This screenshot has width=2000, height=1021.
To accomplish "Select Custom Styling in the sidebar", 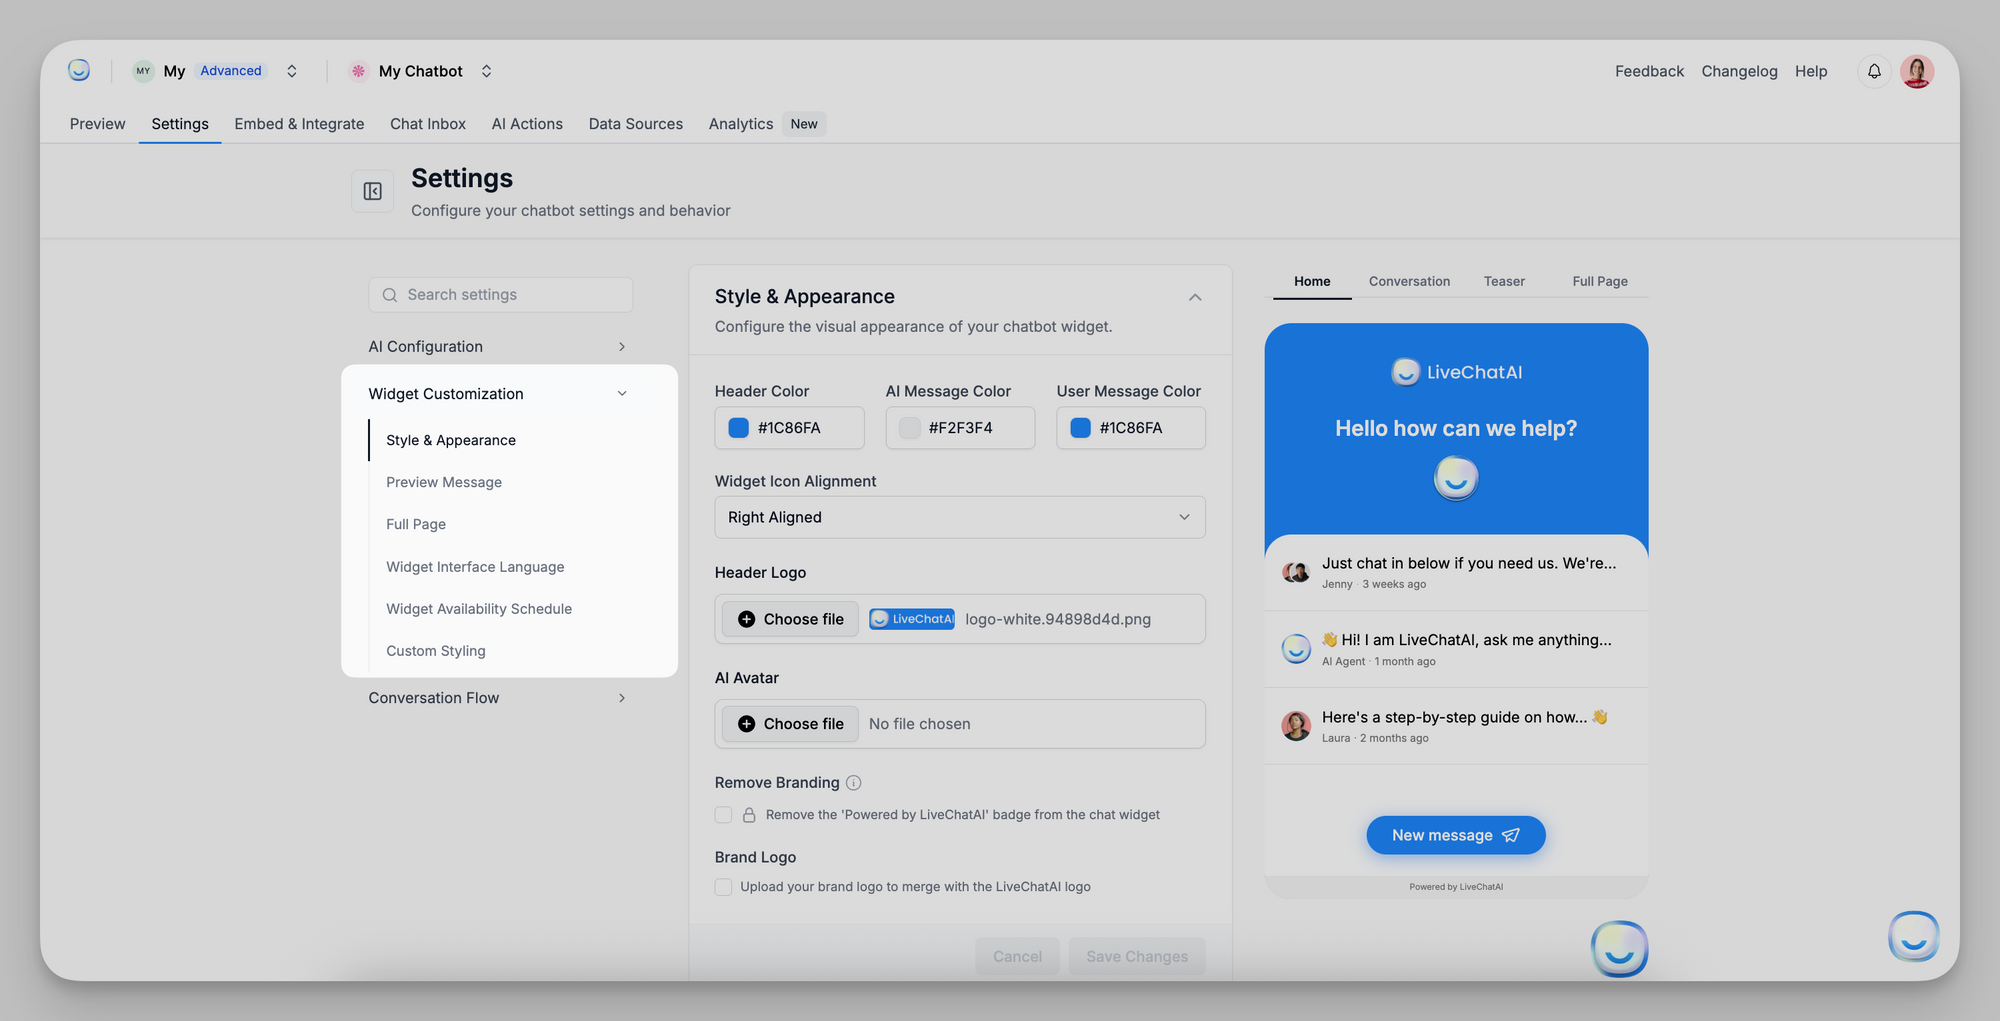I will click(x=436, y=651).
